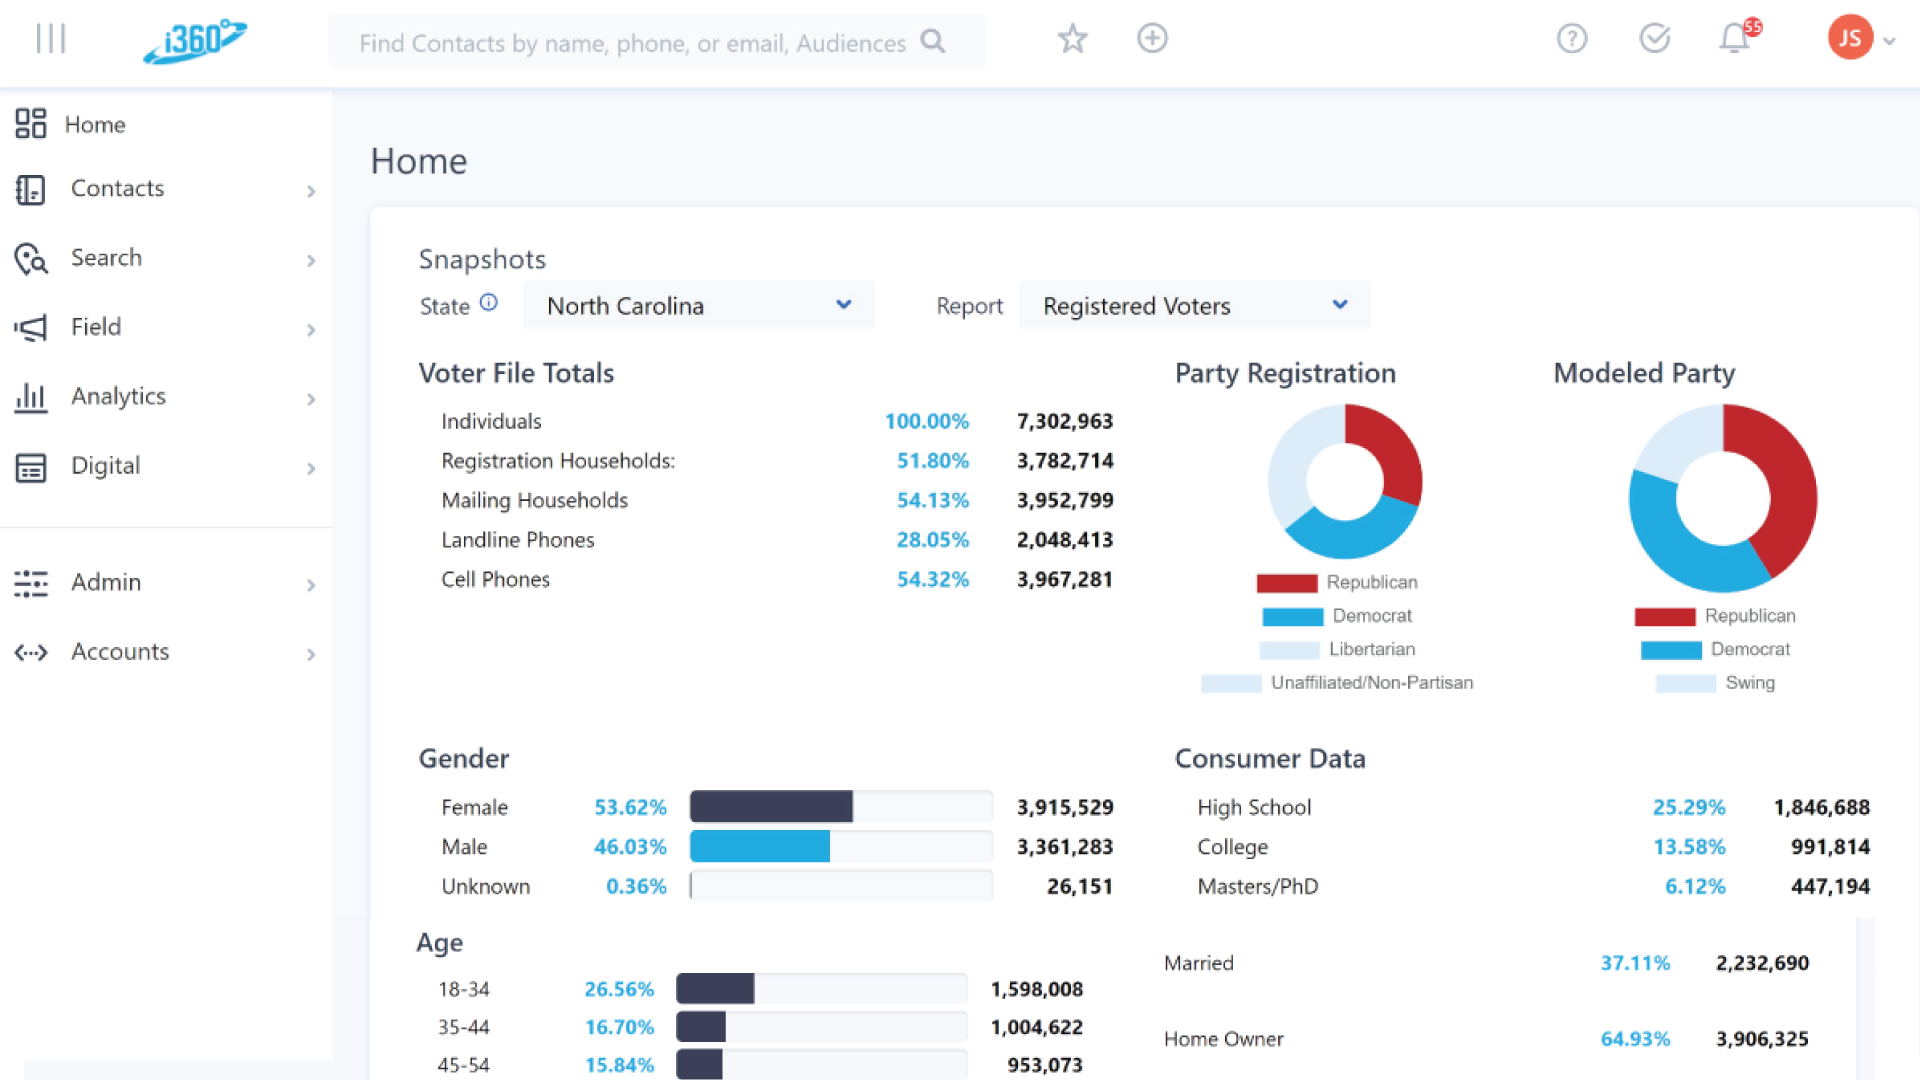
Task: Click the Find Contacts search field
Action: 632,43
